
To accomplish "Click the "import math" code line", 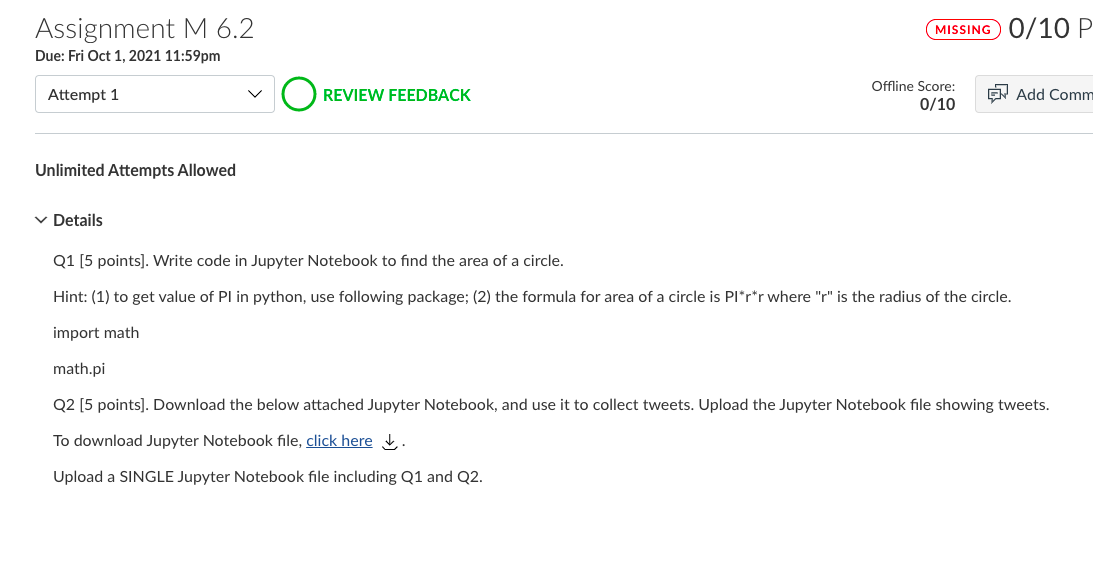I will (x=96, y=332).
